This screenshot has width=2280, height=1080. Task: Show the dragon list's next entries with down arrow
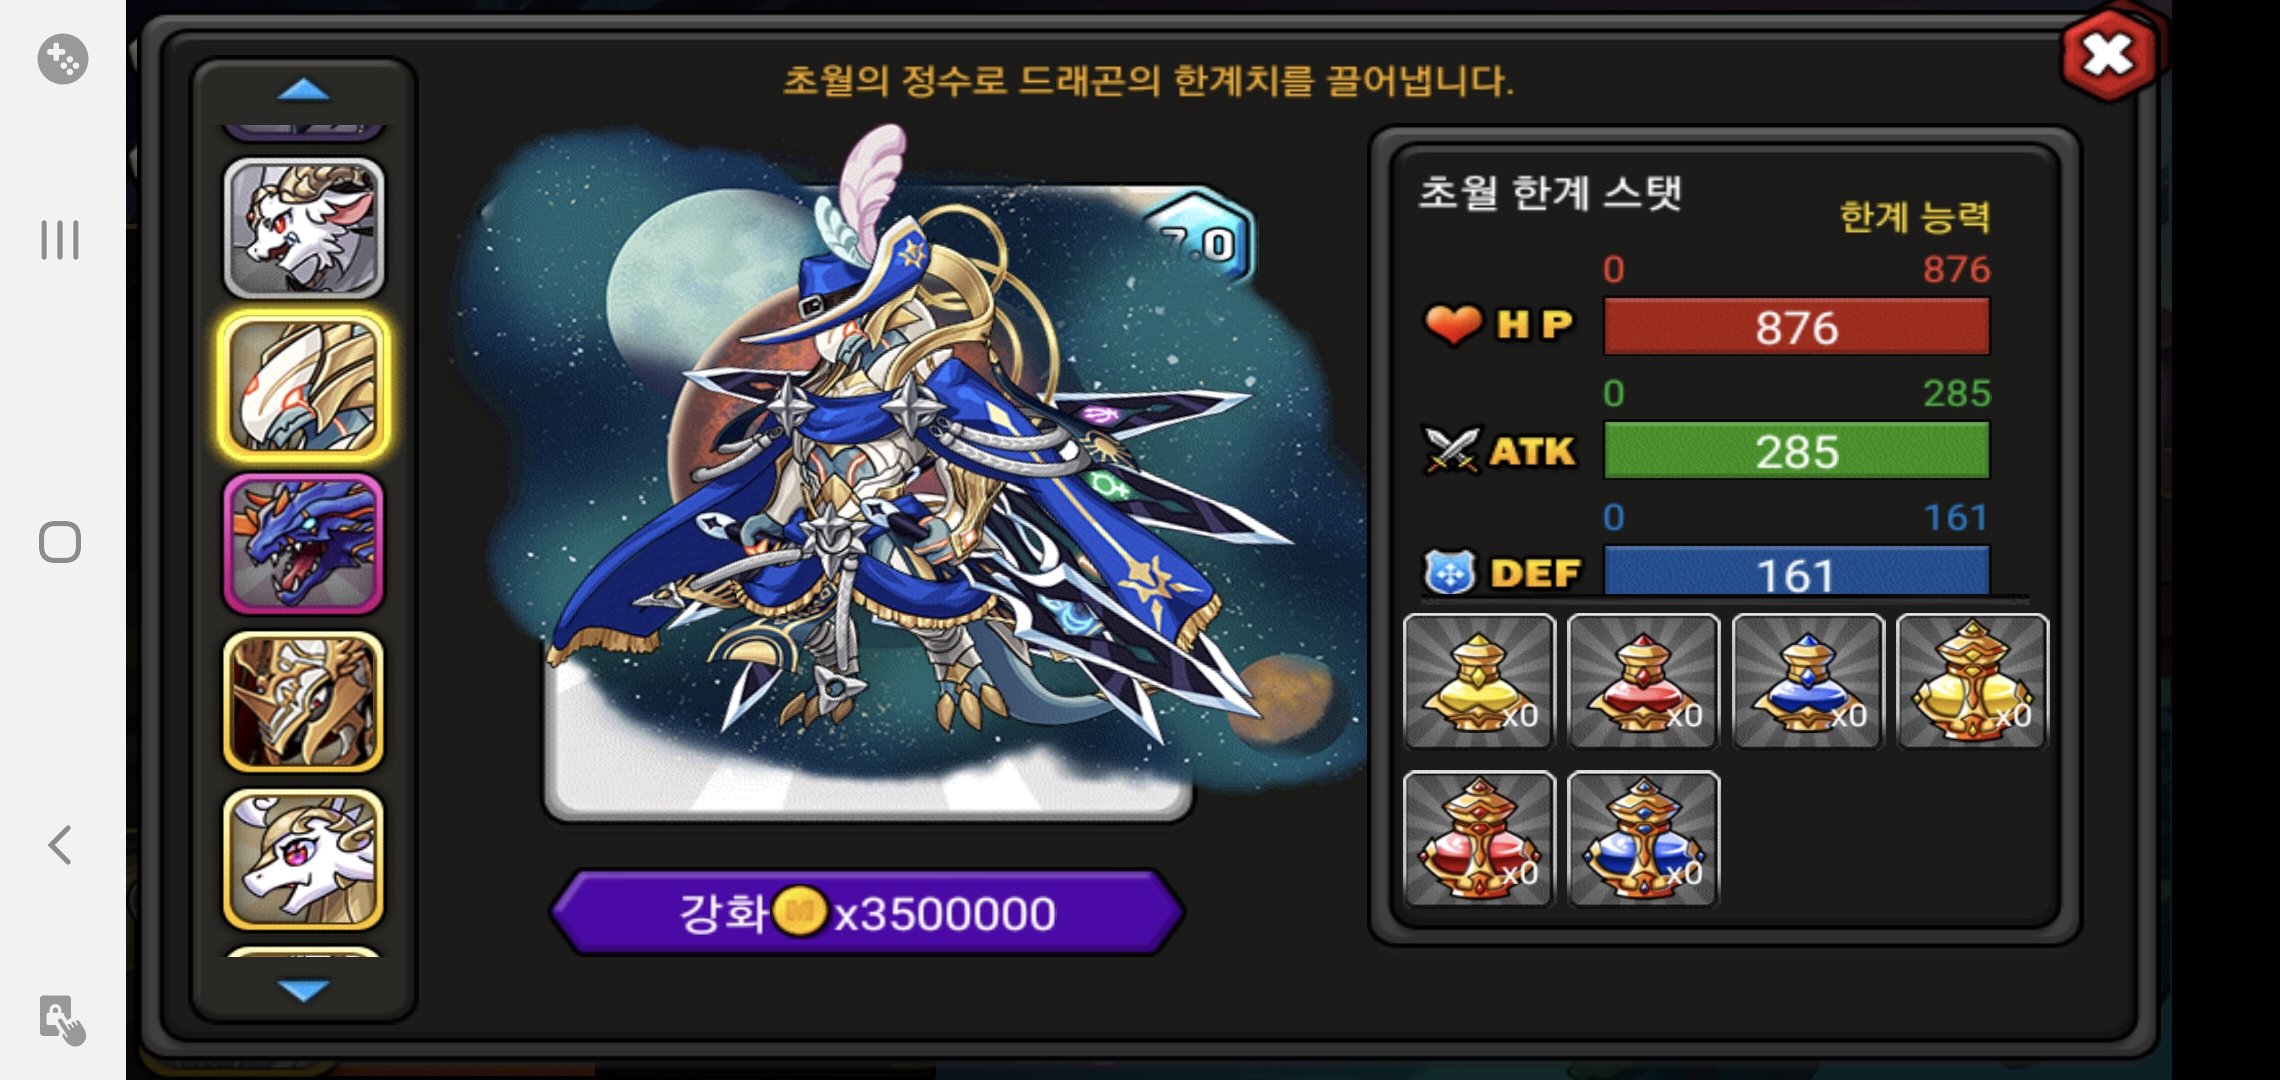pos(303,990)
